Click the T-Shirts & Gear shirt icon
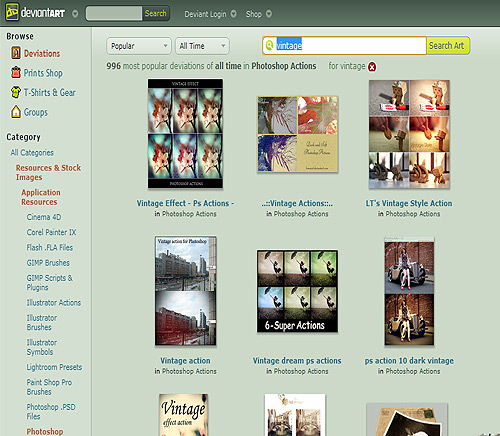The width and height of the screenshot is (500, 436). click(x=16, y=92)
